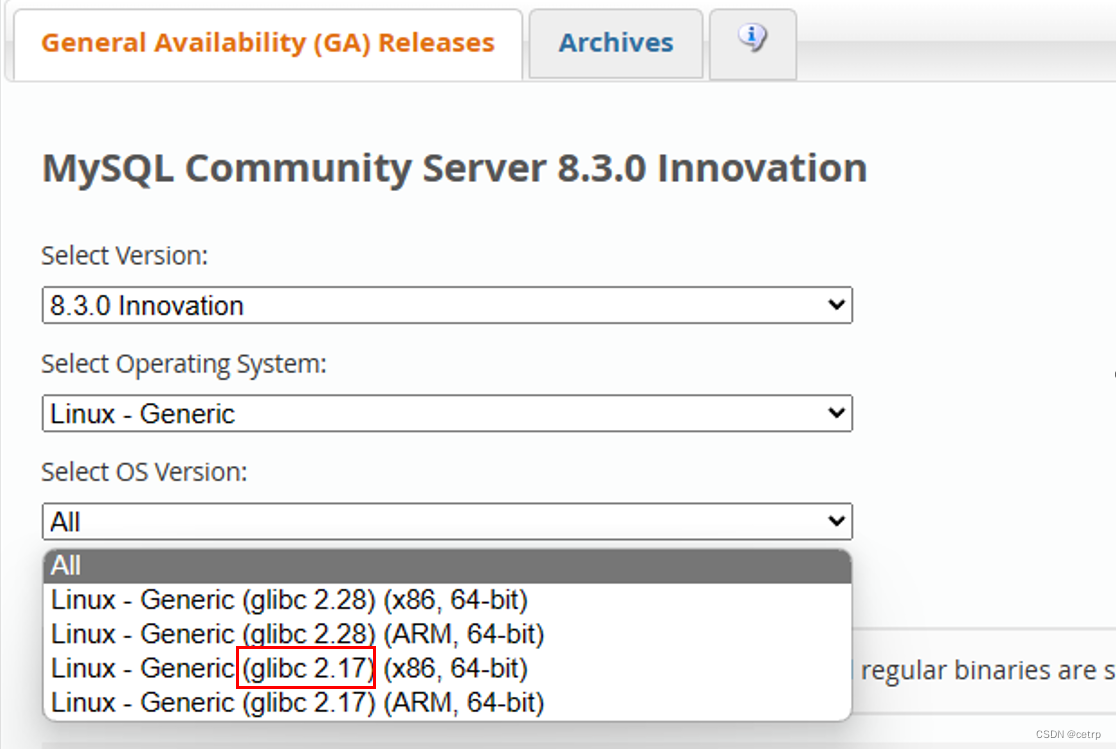Image resolution: width=1116 pixels, height=749 pixels.
Task: Select Linux - Generic (glibc 2.17) (ARM, 64-bit)
Action: [447, 703]
